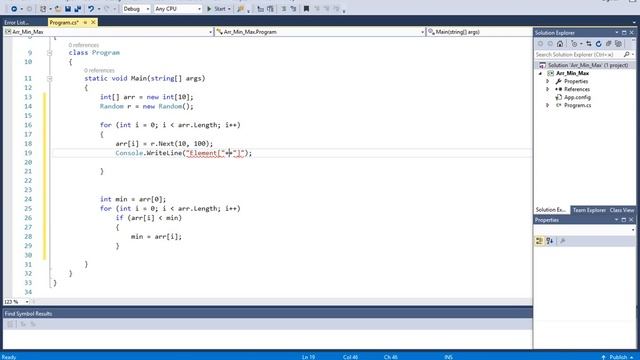
Task: Click Sync with Active Document icon
Action: (589, 44)
